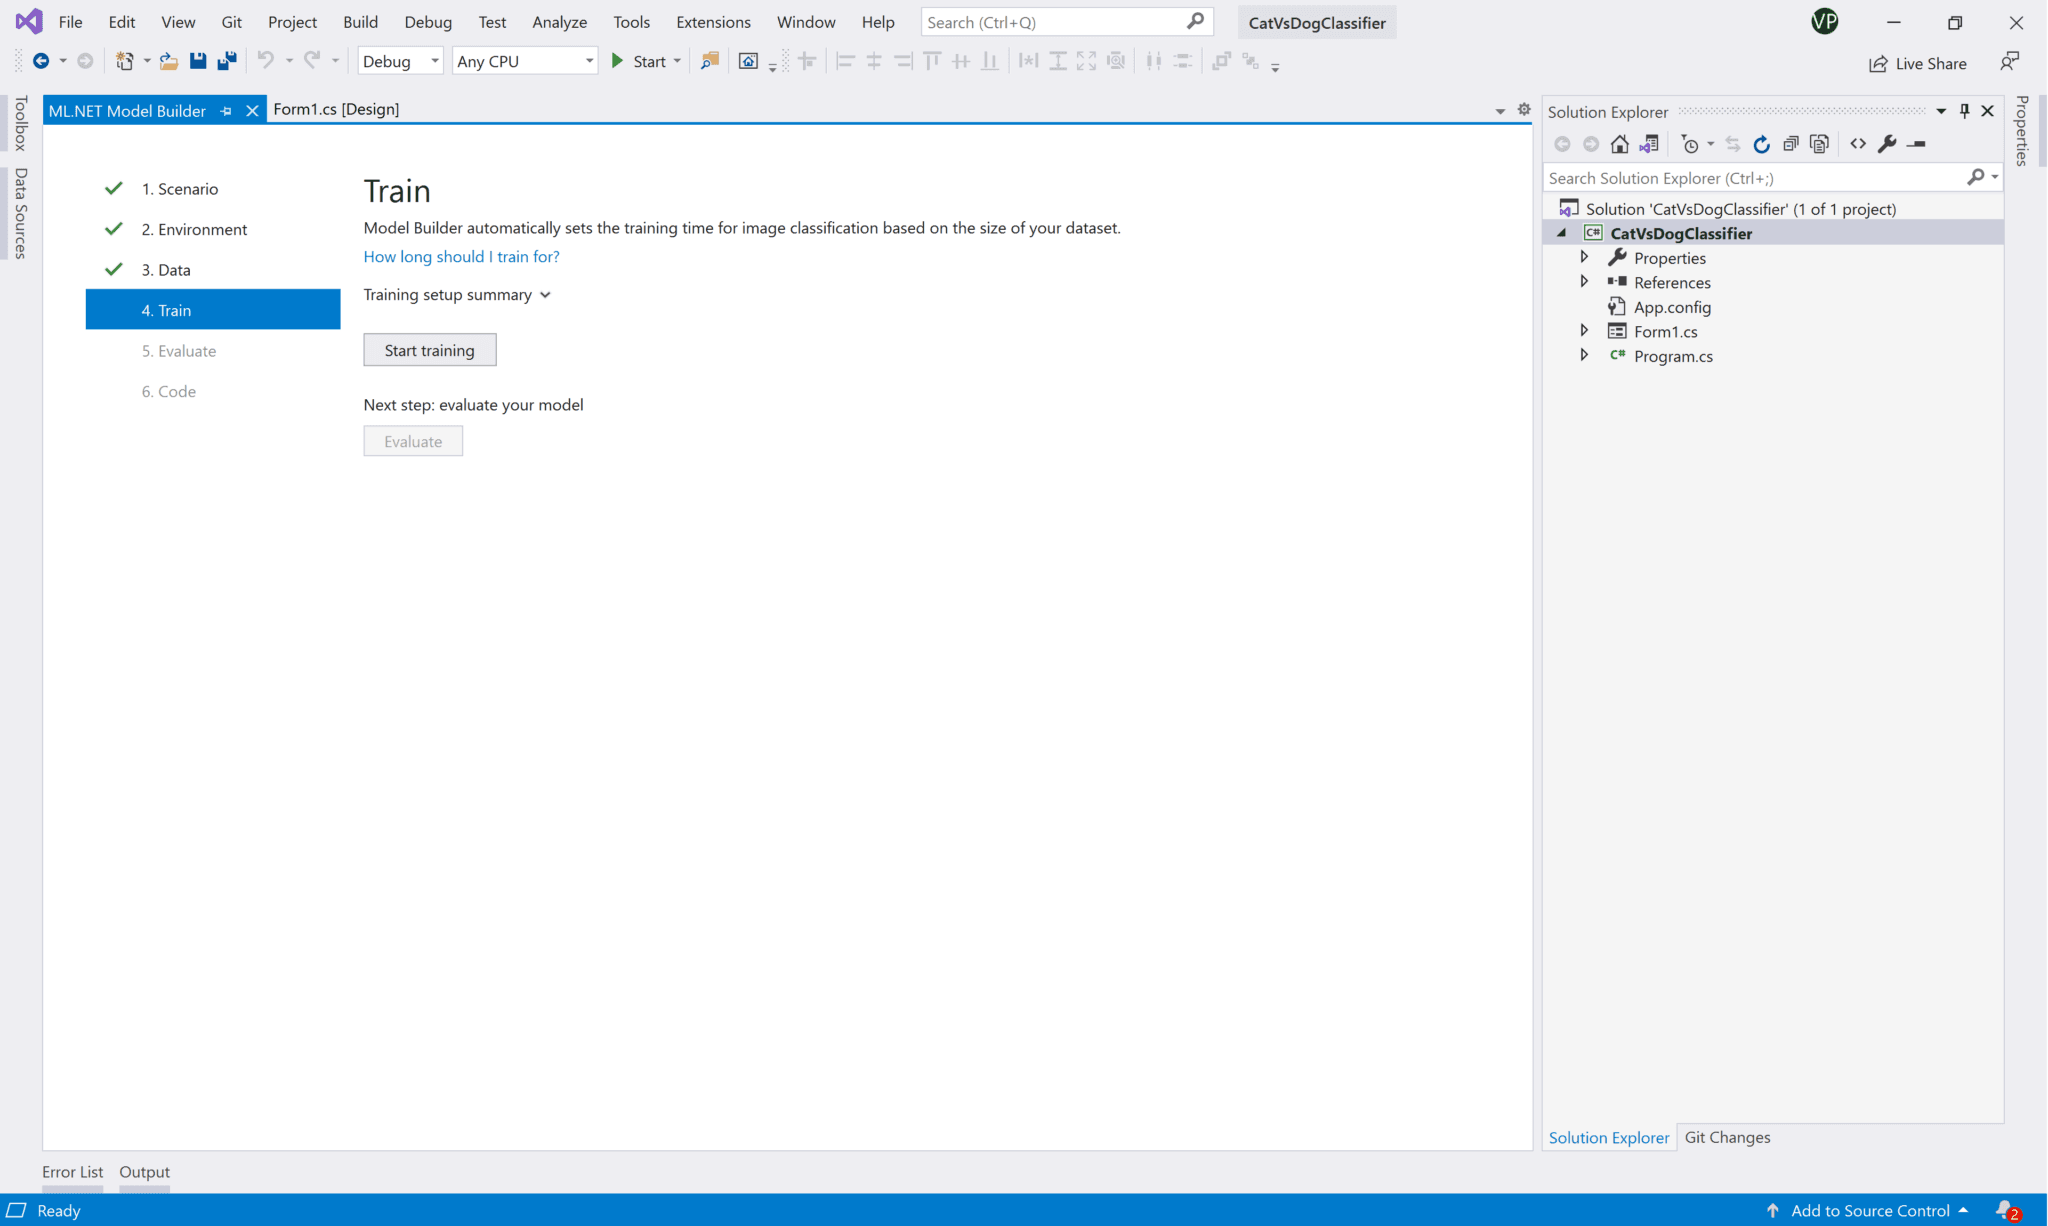Expand Training setup summary chevron
2048x1226 pixels.
point(545,295)
